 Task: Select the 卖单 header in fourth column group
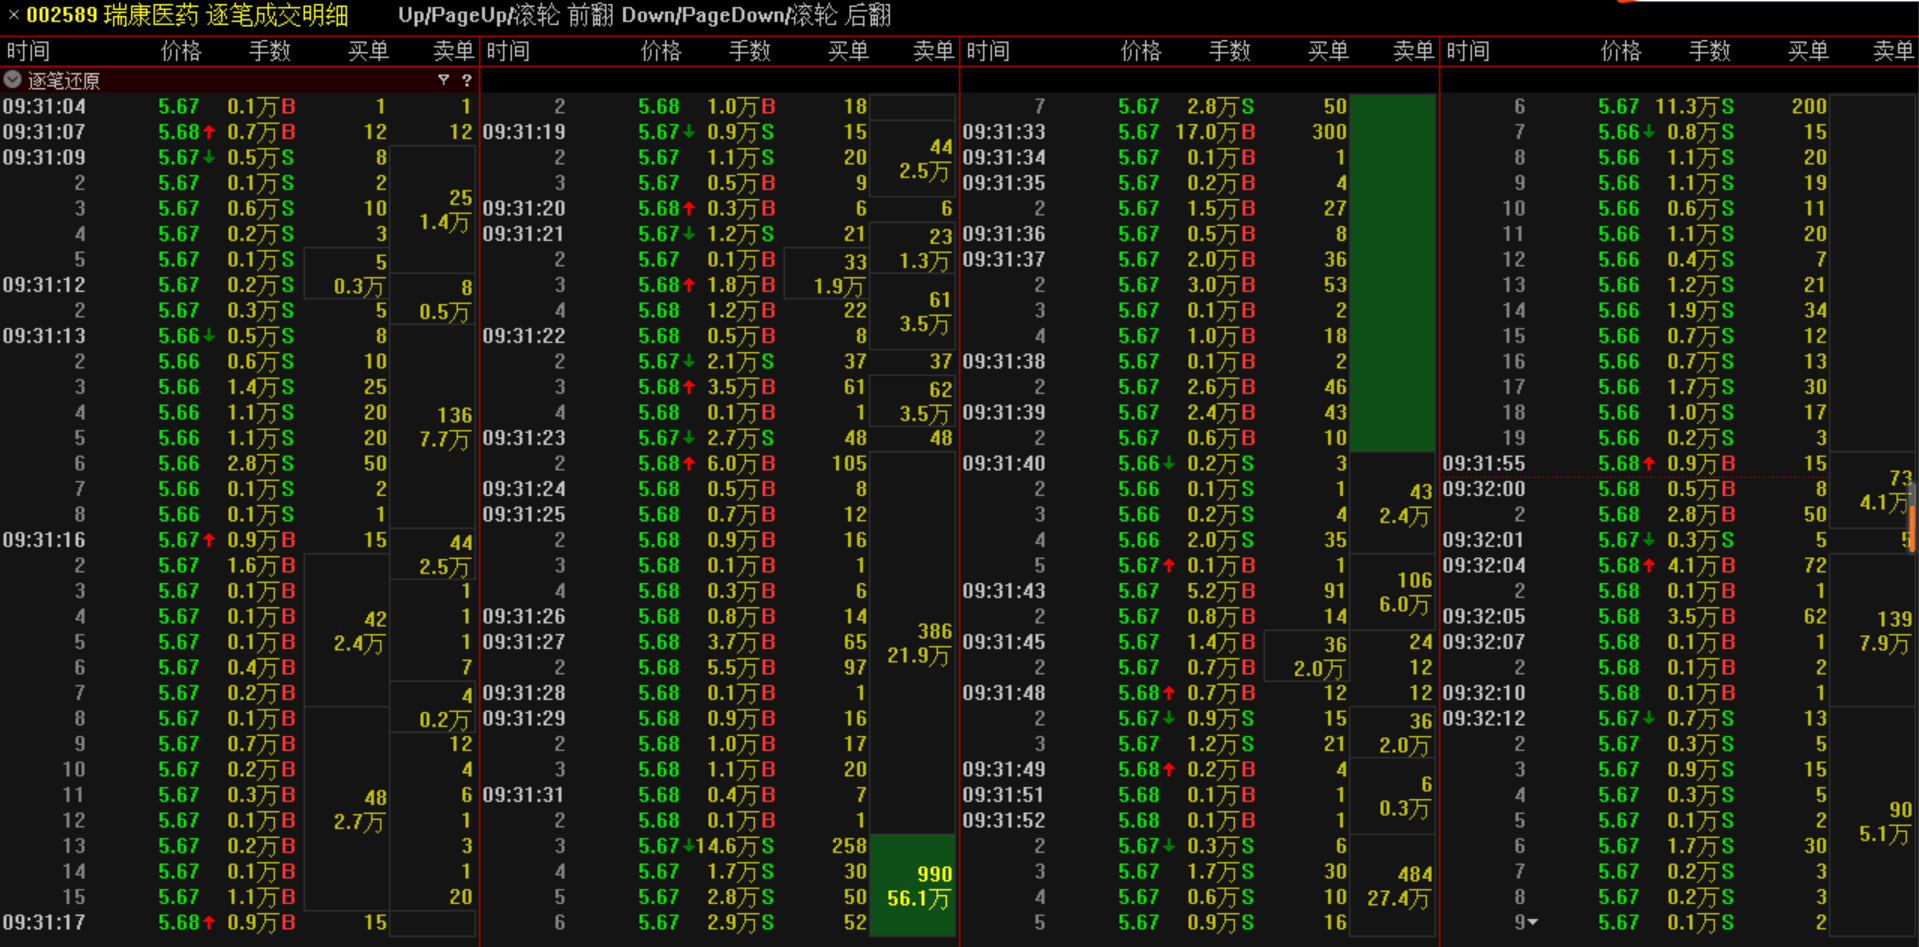tap(1892, 51)
